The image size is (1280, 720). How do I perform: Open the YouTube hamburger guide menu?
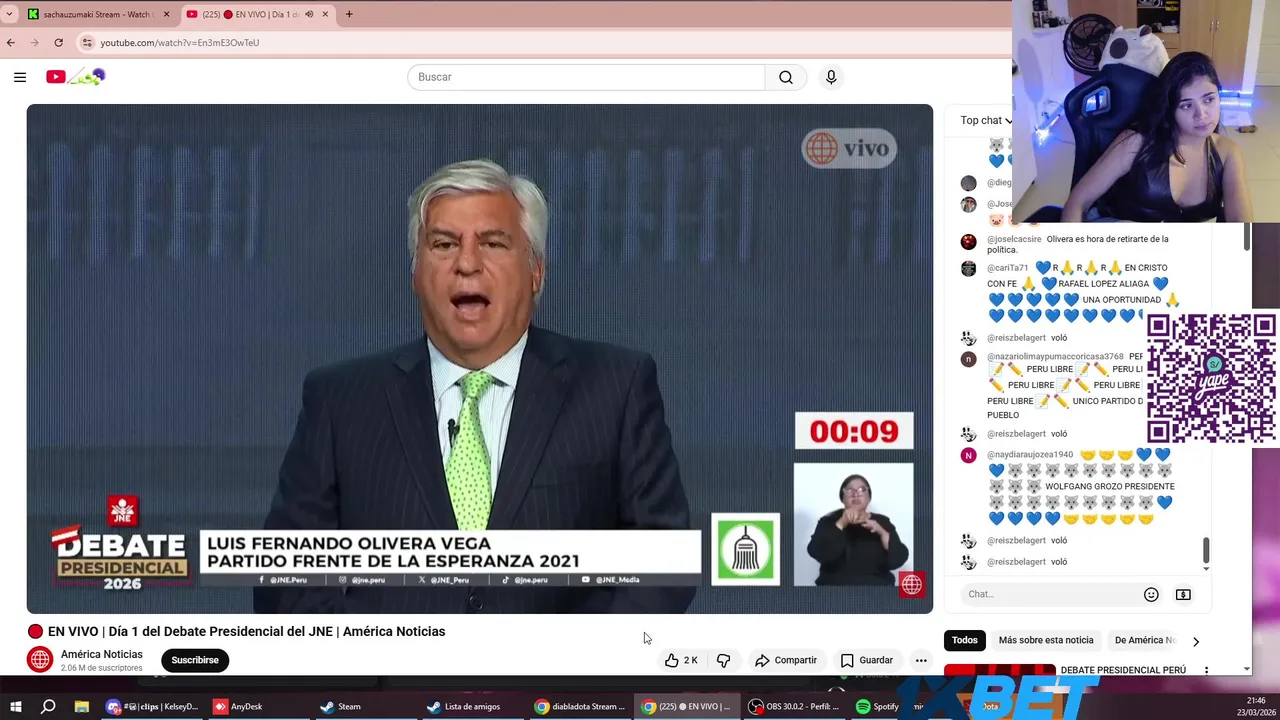(x=20, y=77)
